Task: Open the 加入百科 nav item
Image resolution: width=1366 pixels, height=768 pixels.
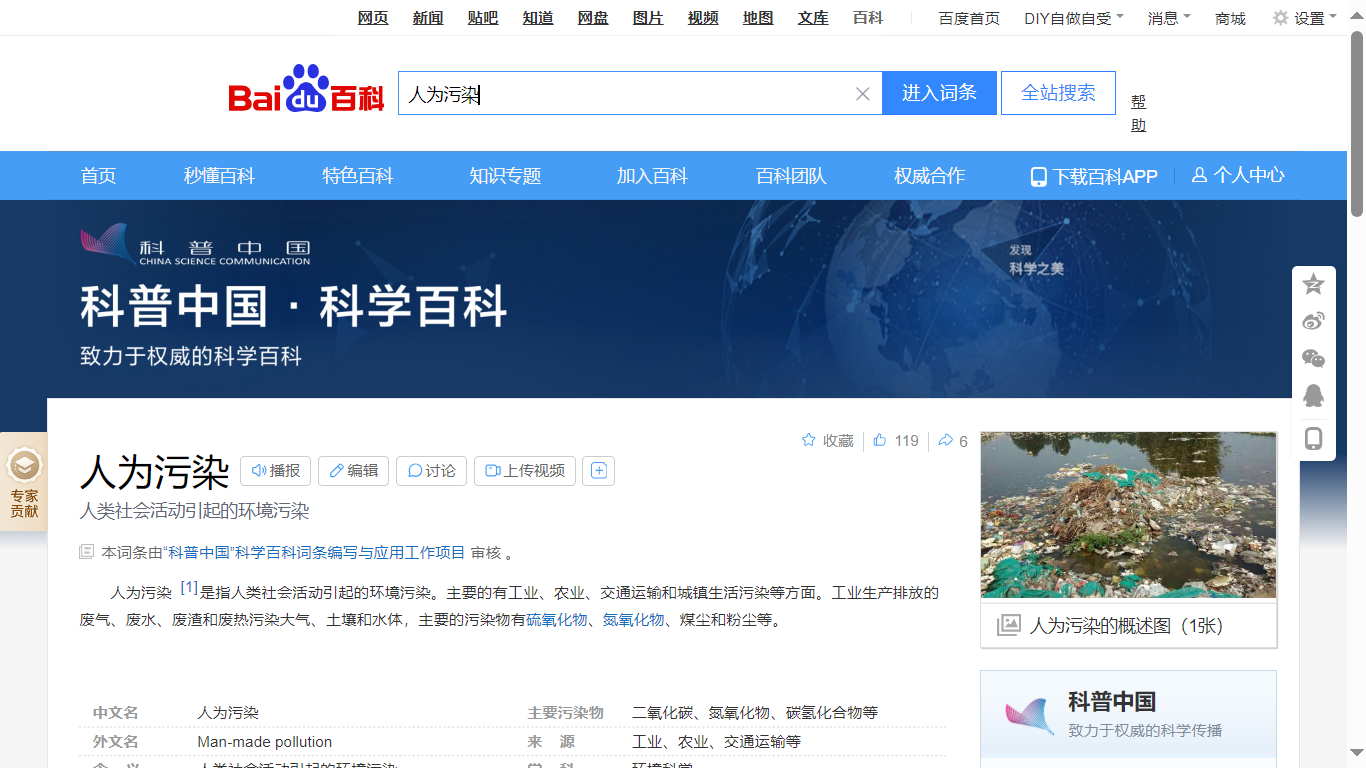Action: (652, 176)
